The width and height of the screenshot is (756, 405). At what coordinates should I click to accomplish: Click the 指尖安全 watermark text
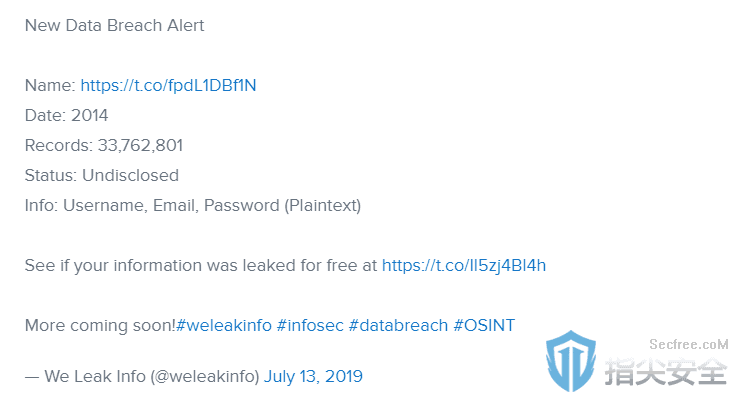click(x=666, y=372)
